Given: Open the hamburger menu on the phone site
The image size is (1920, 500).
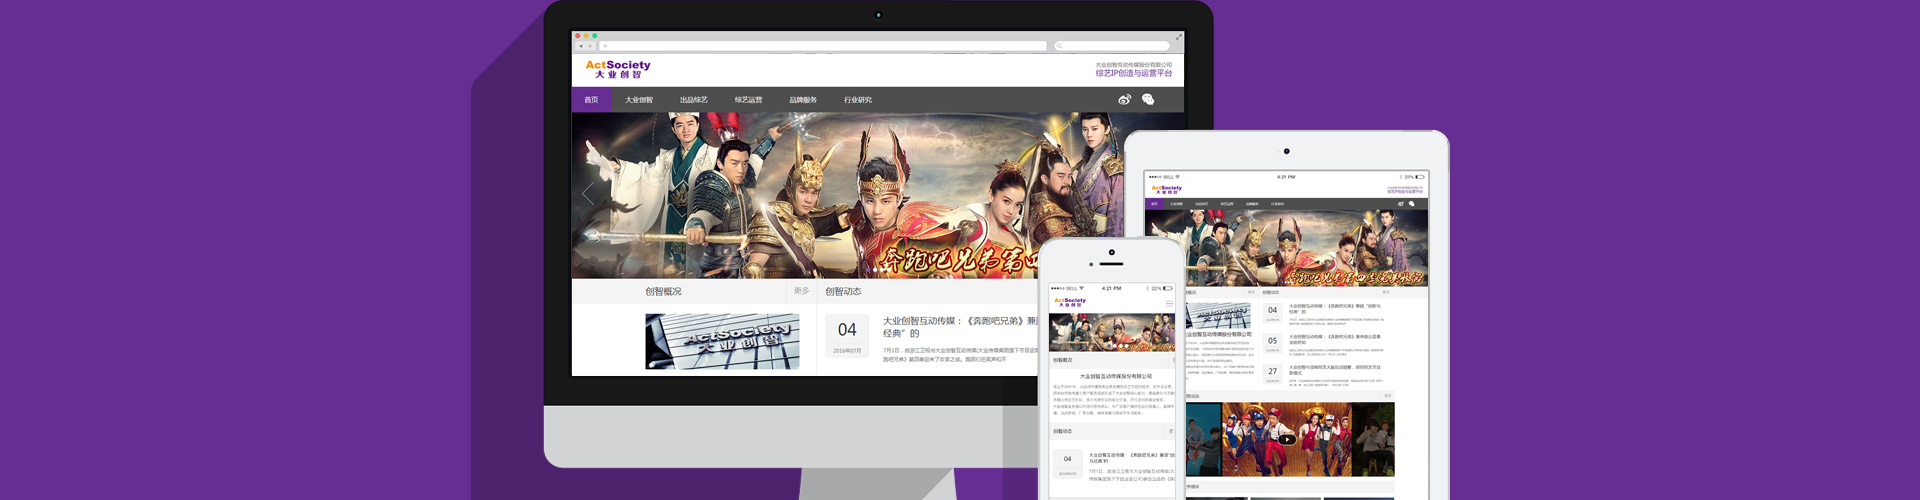Looking at the screenshot, I should (x=1169, y=304).
